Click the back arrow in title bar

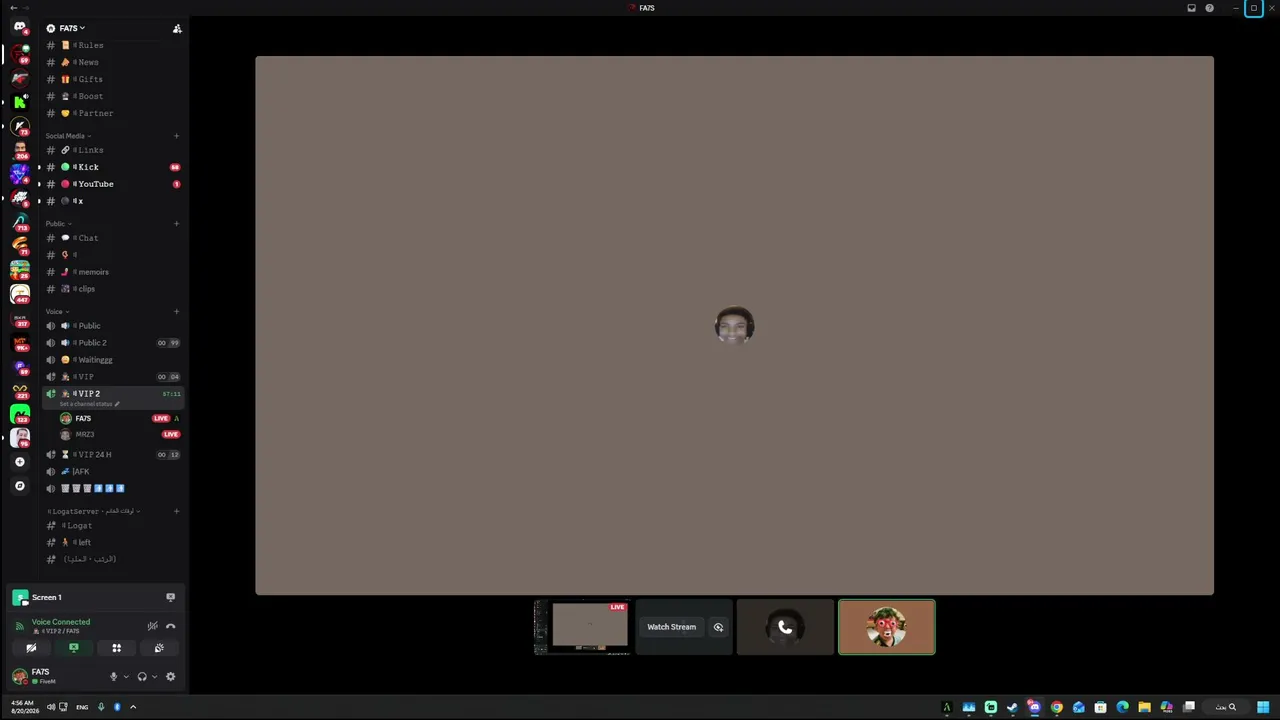(13, 8)
